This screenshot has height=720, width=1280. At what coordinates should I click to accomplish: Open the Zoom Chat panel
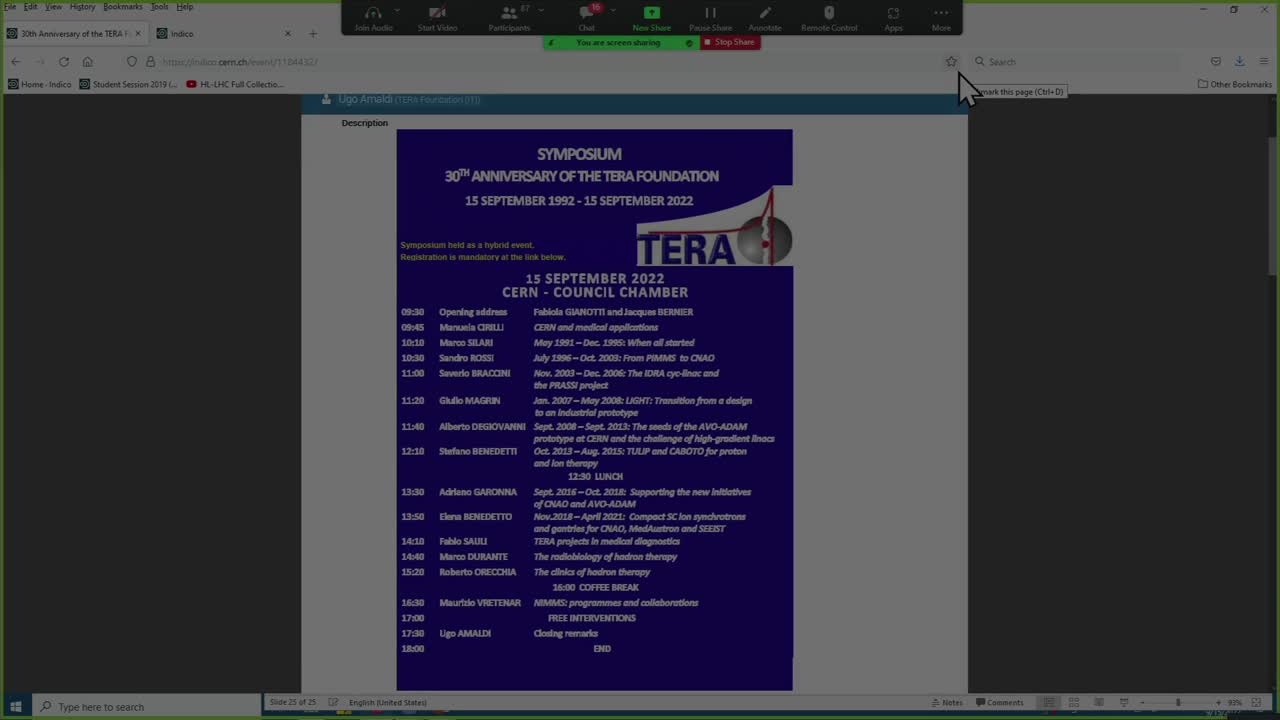coord(587,18)
